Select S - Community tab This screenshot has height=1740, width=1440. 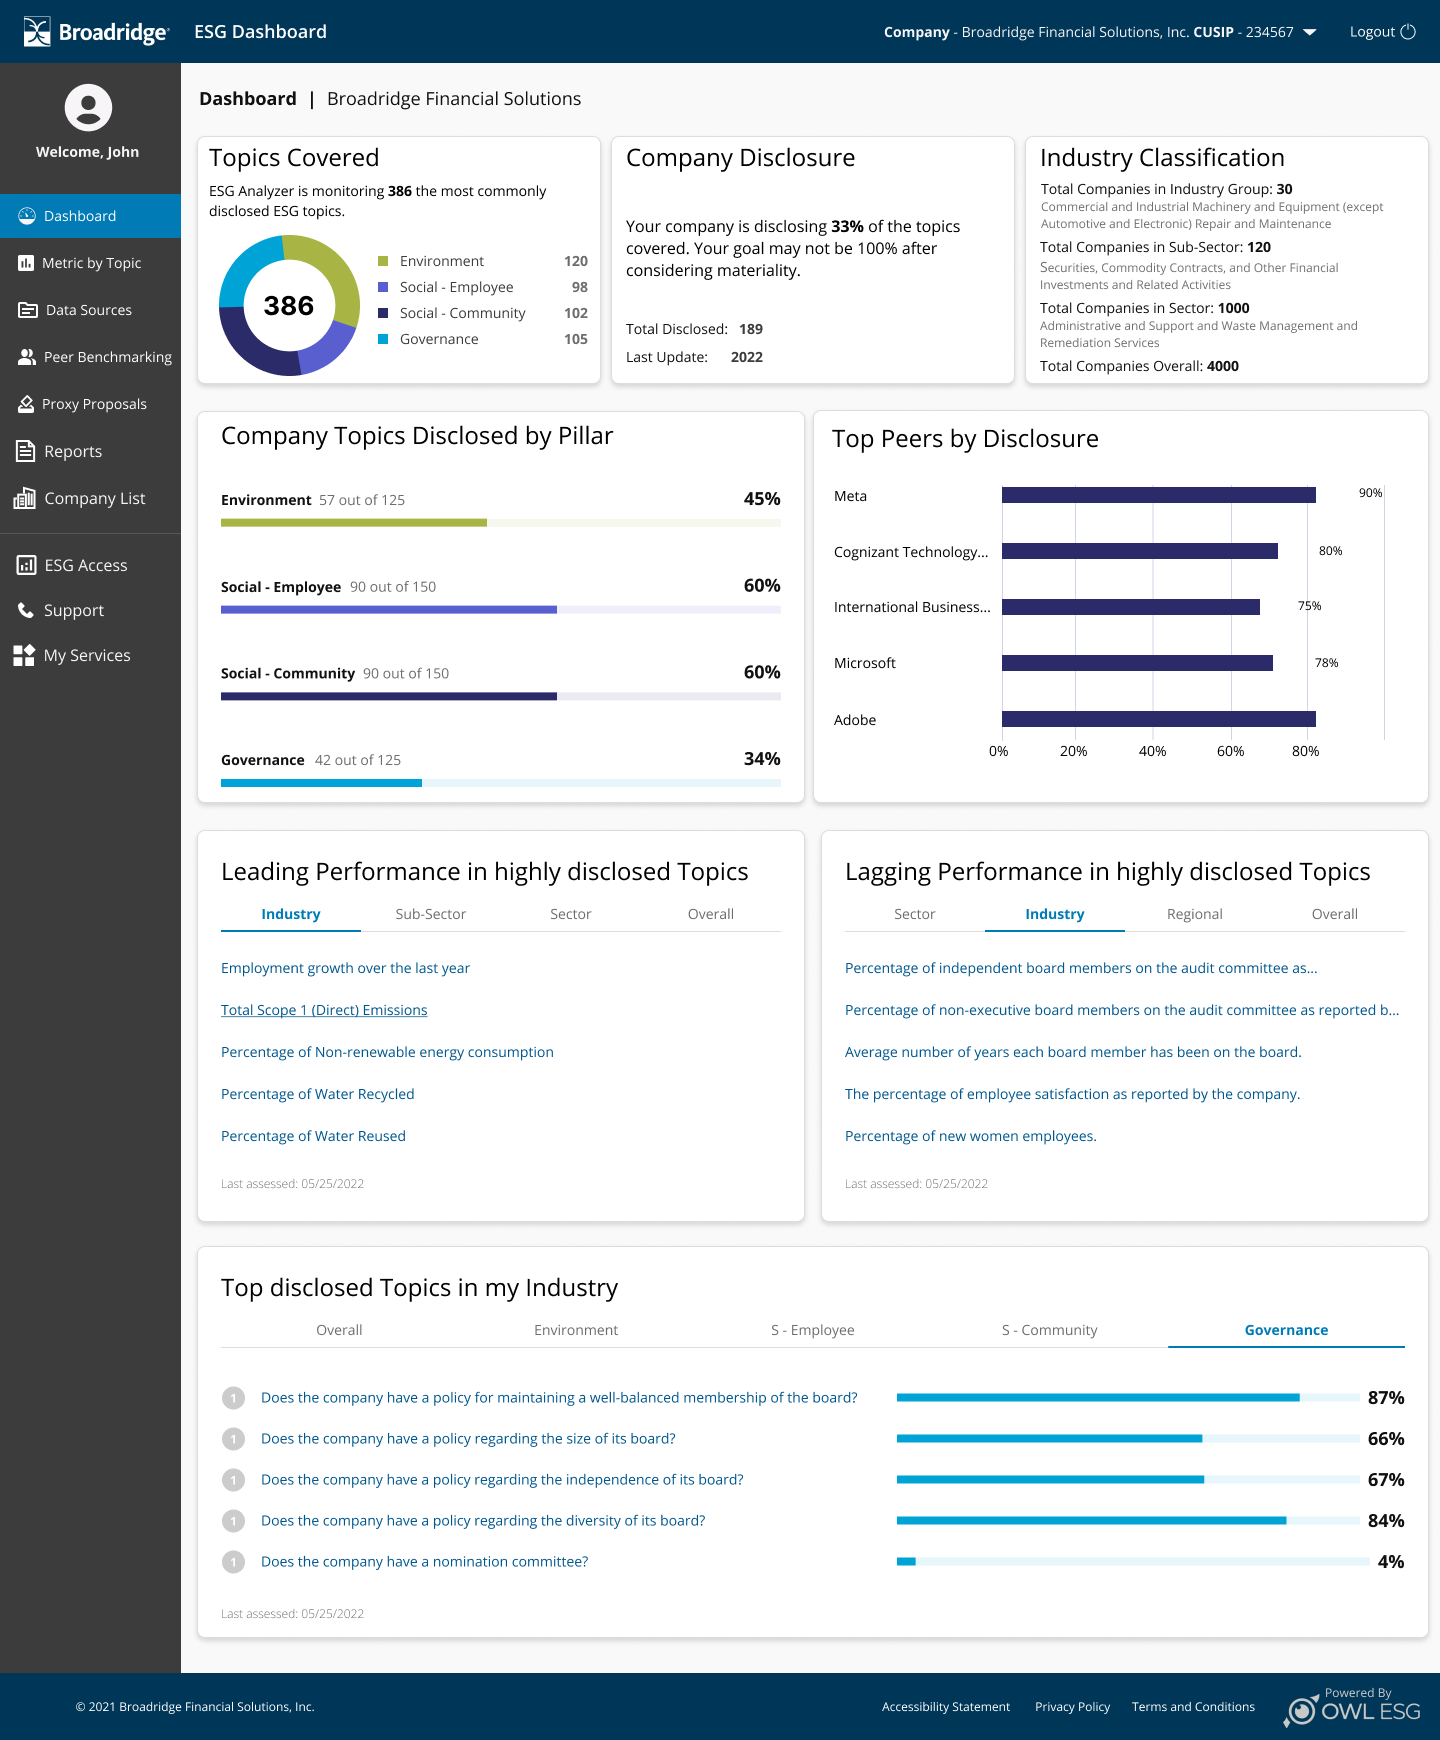[1050, 1330]
